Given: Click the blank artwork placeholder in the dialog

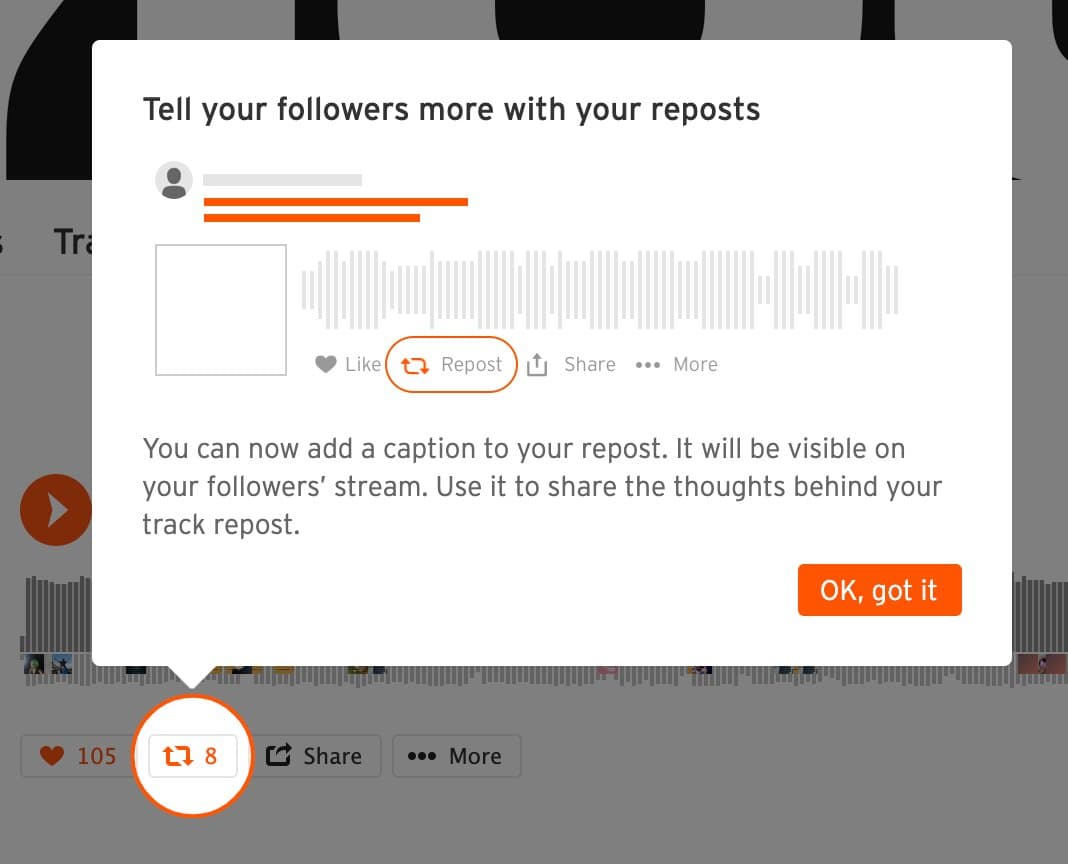Looking at the screenshot, I should point(221,310).
